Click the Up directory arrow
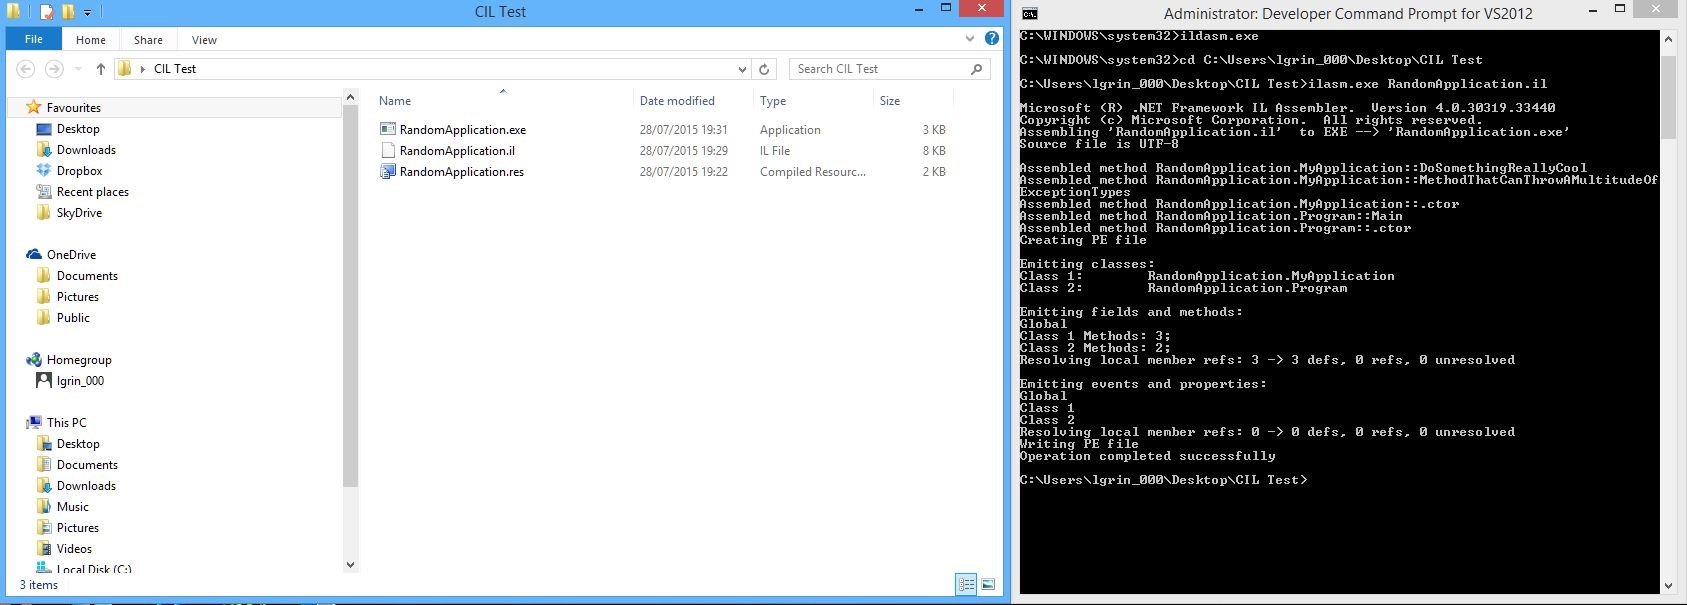Image resolution: width=1687 pixels, height=605 pixels. pos(100,69)
